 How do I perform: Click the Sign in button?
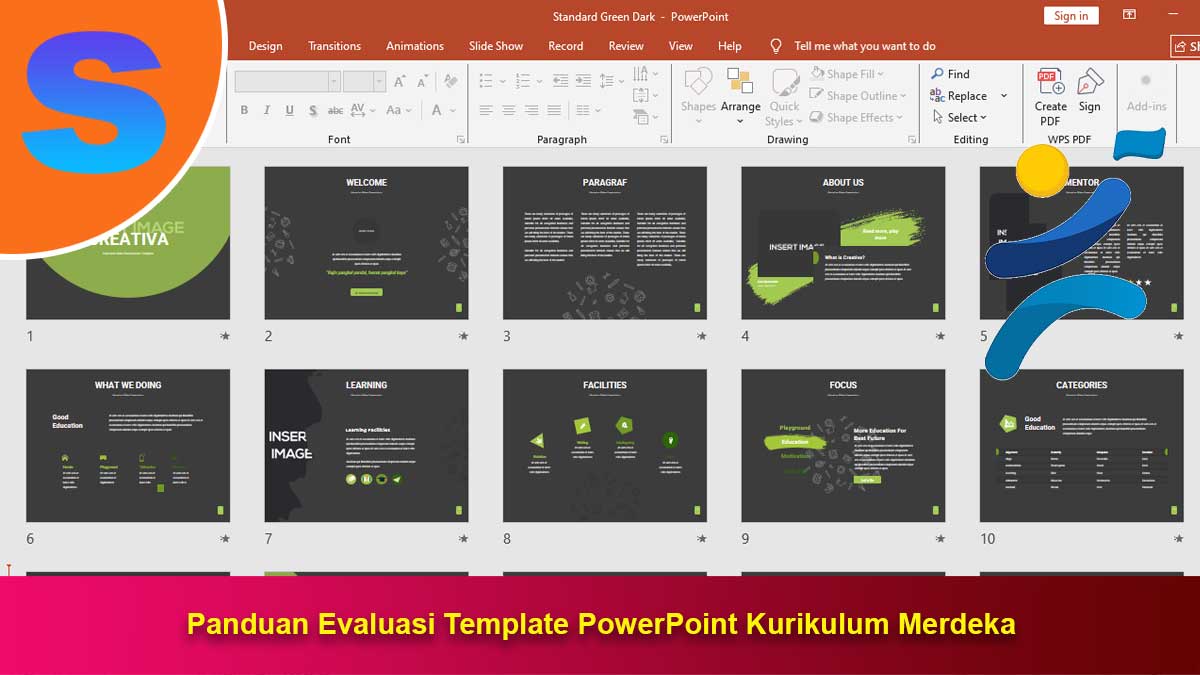coord(1071,16)
